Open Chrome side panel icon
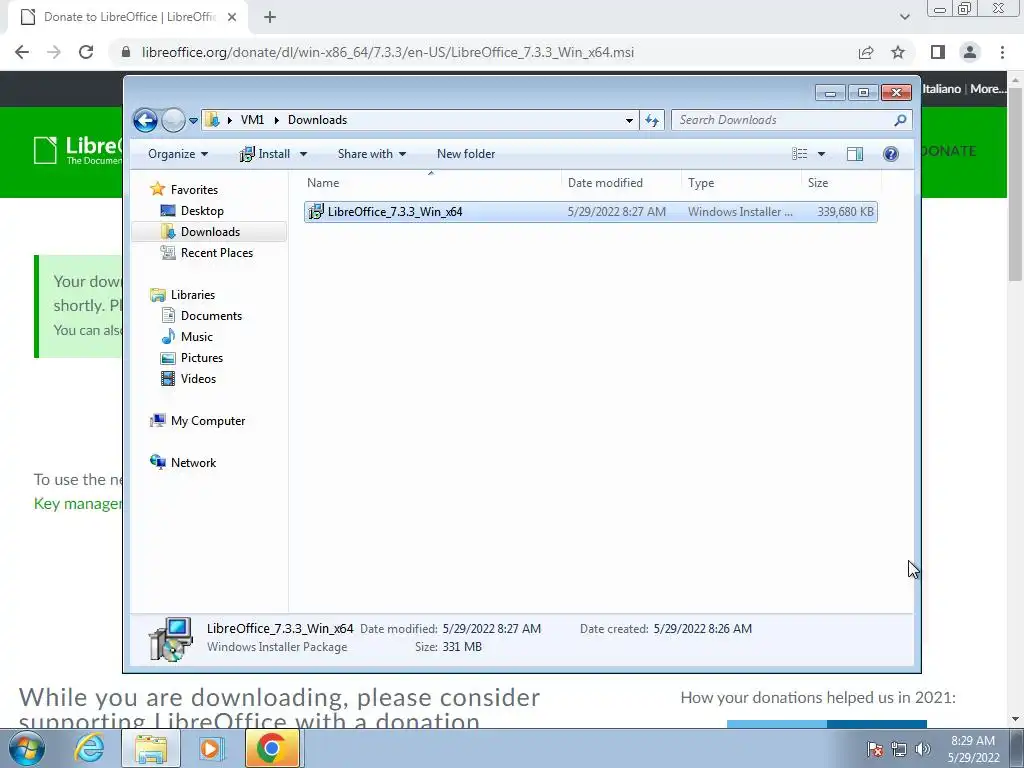This screenshot has width=1024, height=768. [x=938, y=52]
